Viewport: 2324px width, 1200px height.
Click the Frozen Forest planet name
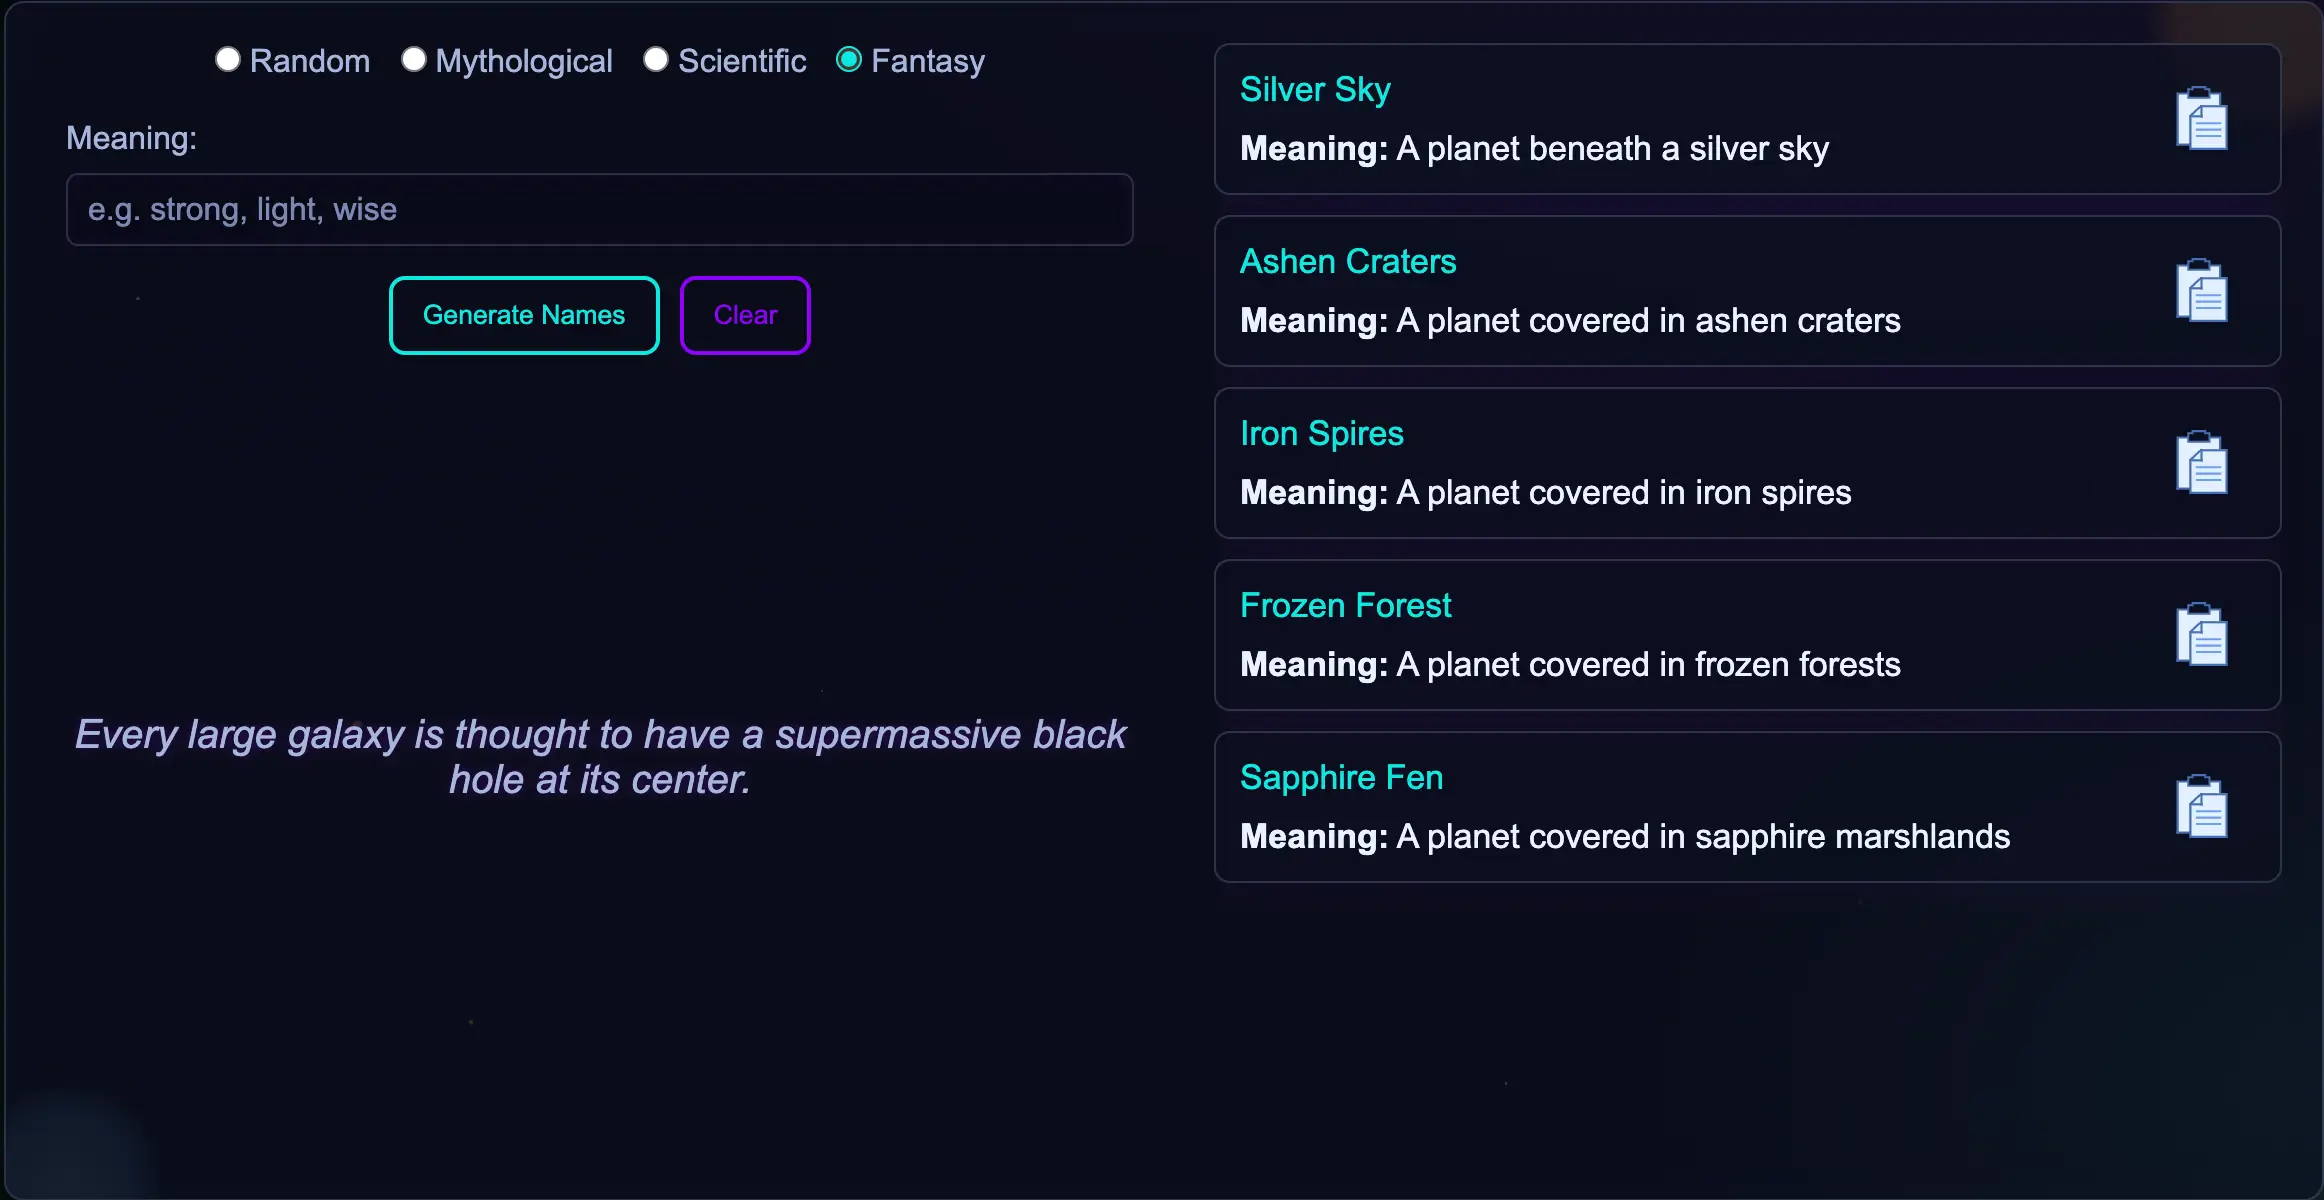[x=1345, y=604]
